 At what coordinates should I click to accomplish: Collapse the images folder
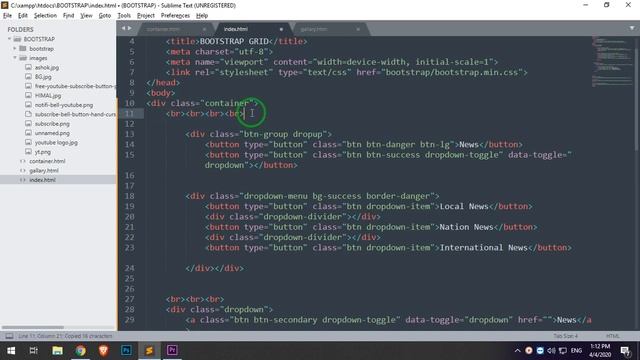click(x=15, y=58)
